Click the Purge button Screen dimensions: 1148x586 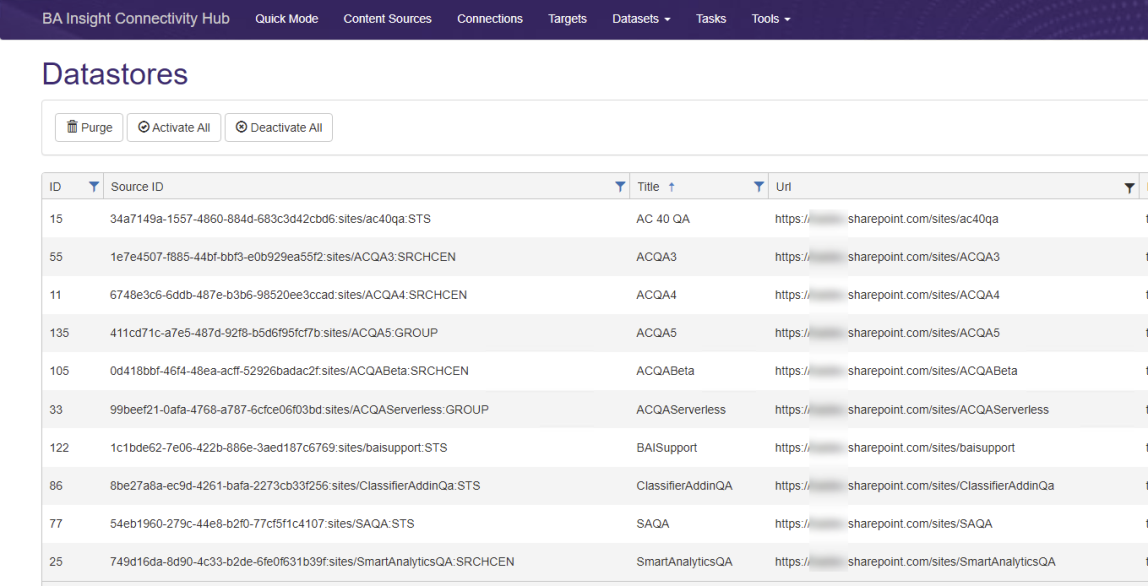point(89,128)
